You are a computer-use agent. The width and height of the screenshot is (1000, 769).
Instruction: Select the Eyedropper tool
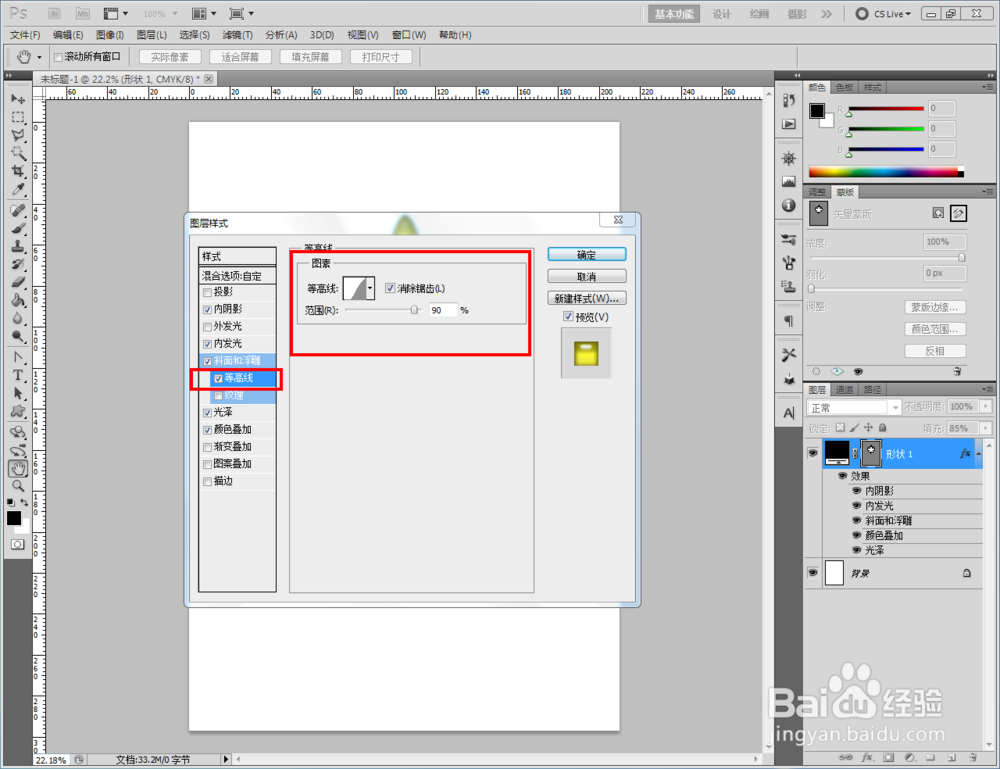tap(18, 190)
